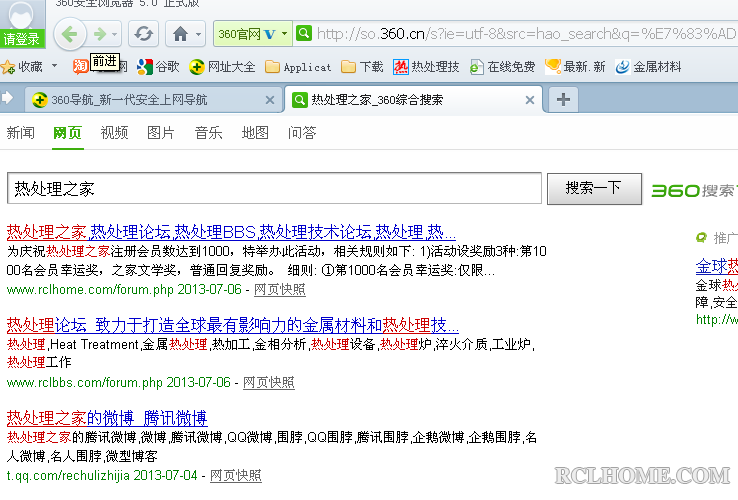The height and width of the screenshot is (500, 738).
Task: Switch to 图片 search category
Action: coord(161,133)
